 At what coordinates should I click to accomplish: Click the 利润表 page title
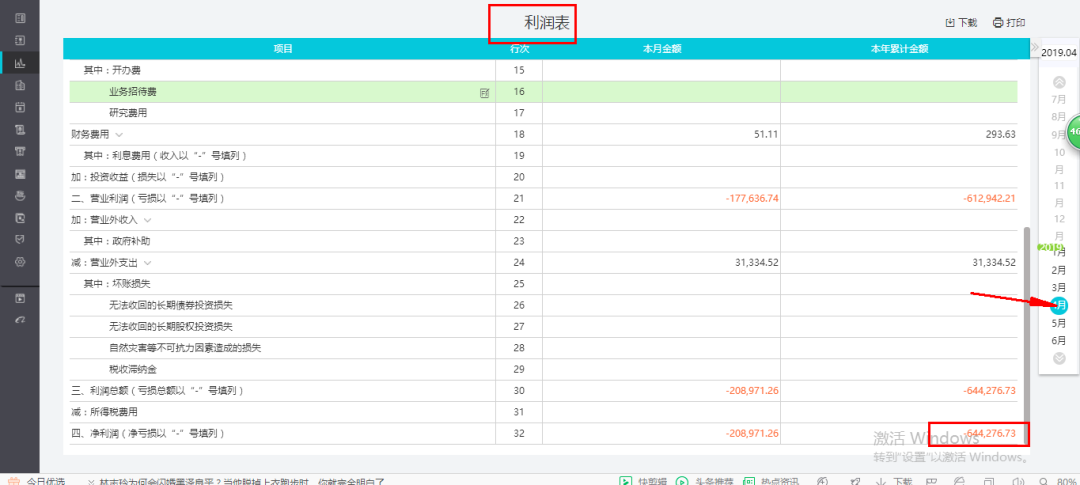point(547,23)
